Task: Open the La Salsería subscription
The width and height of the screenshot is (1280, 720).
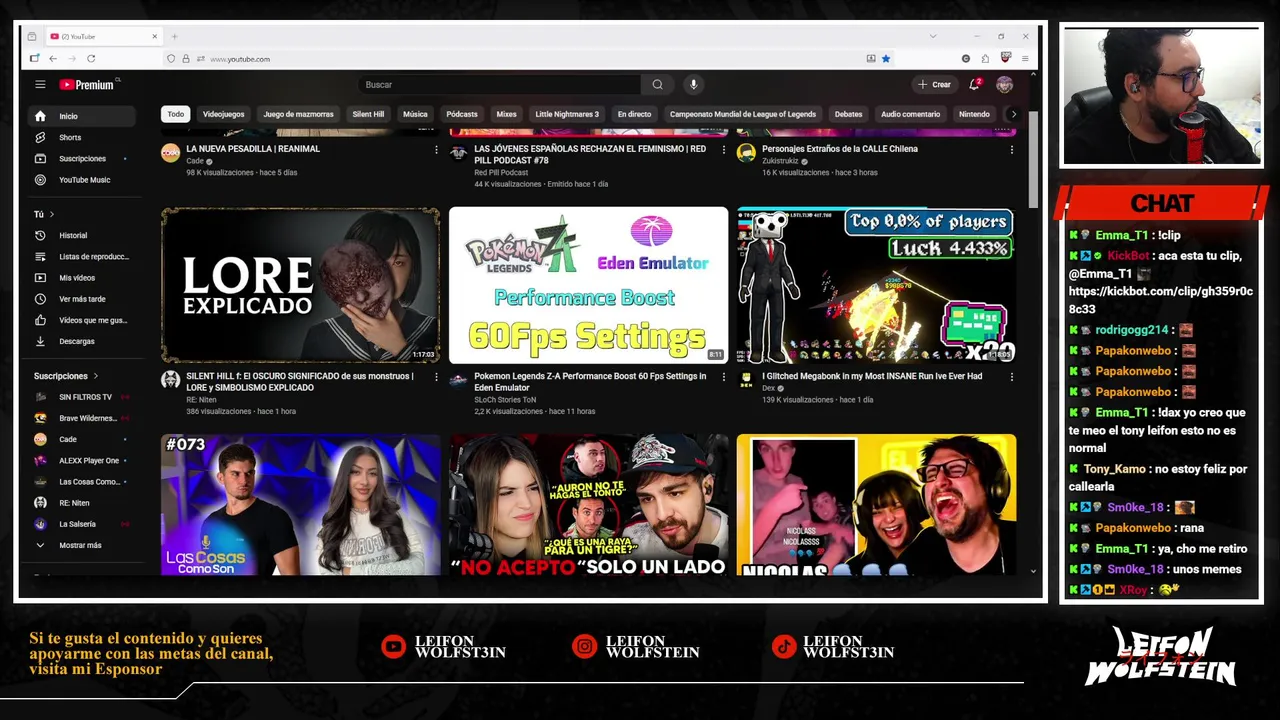Action: [83, 524]
